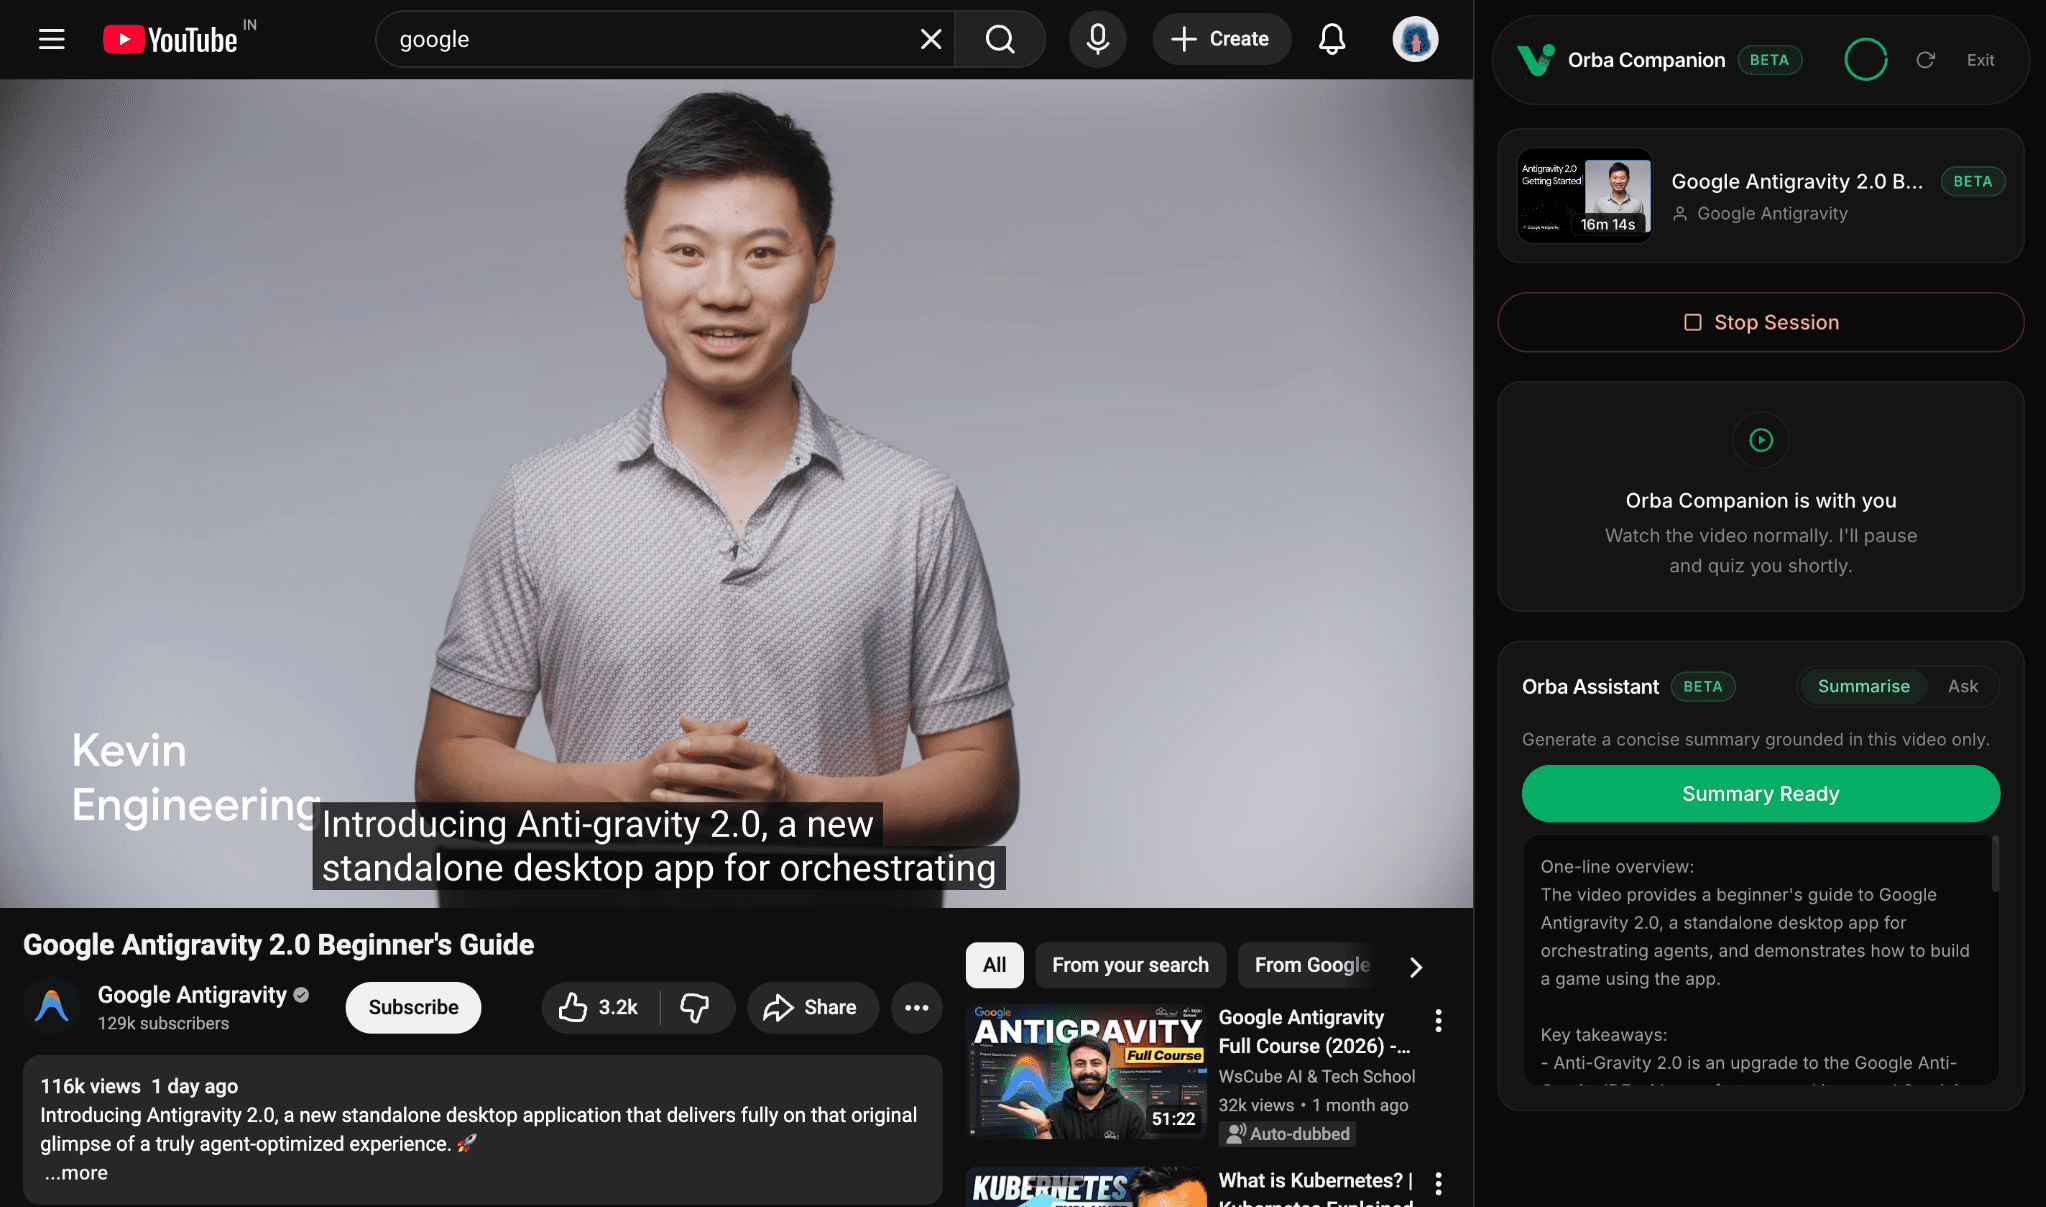This screenshot has height=1207, width=2046.
Task: Stop the Orba session
Action: (1761, 322)
